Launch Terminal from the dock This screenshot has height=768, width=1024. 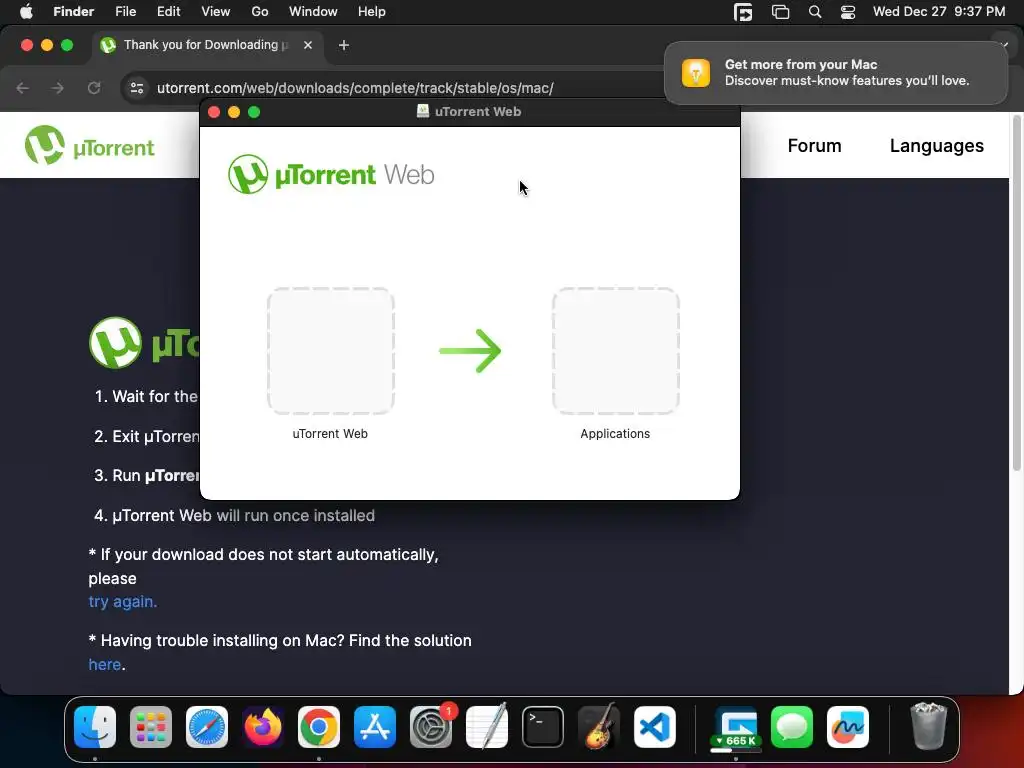click(543, 727)
